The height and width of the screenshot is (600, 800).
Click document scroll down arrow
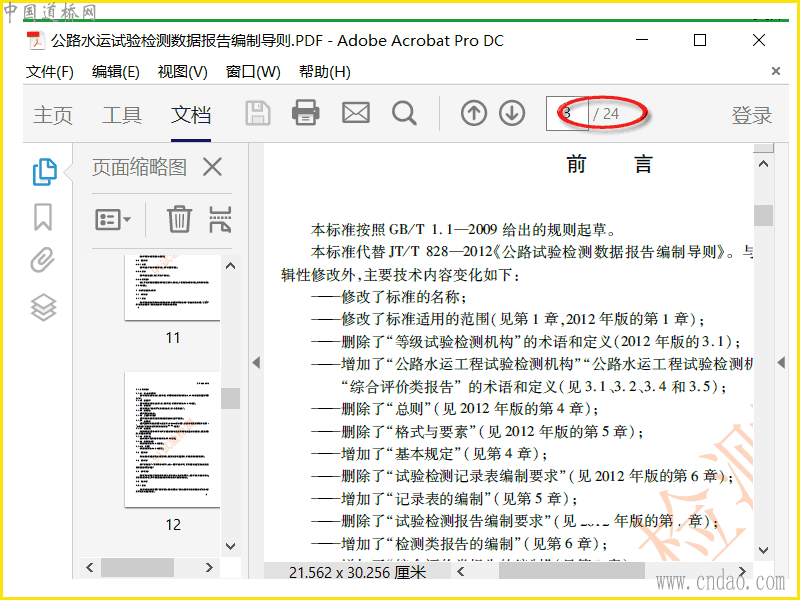click(x=763, y=550)
